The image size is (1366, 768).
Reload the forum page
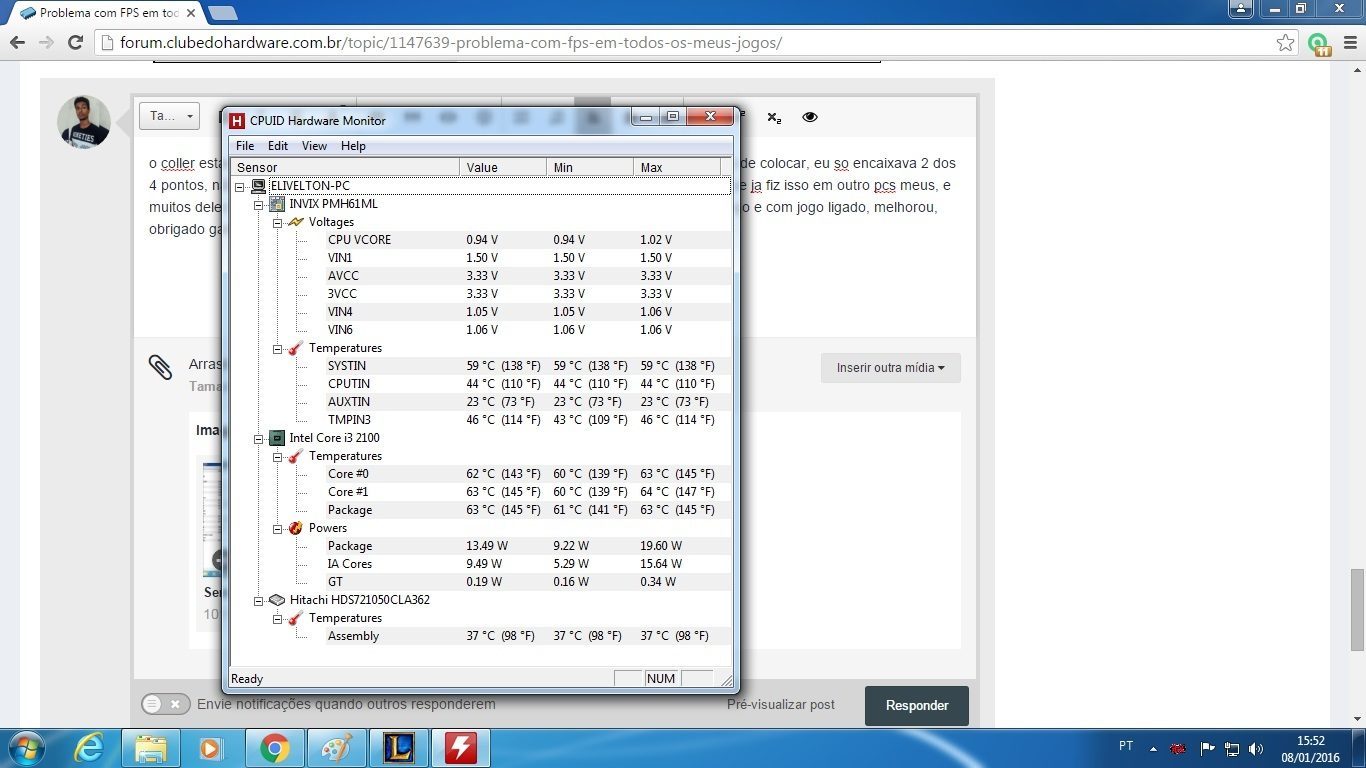[75, 43]
